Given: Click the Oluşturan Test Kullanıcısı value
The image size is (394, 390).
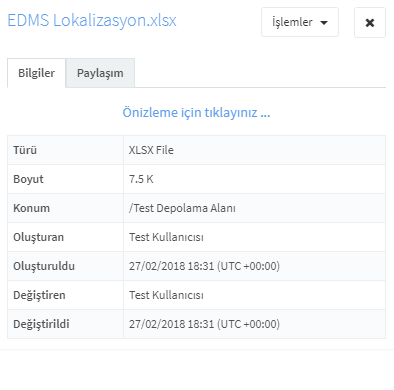Looking at the screenshot, I should (166, 237).
